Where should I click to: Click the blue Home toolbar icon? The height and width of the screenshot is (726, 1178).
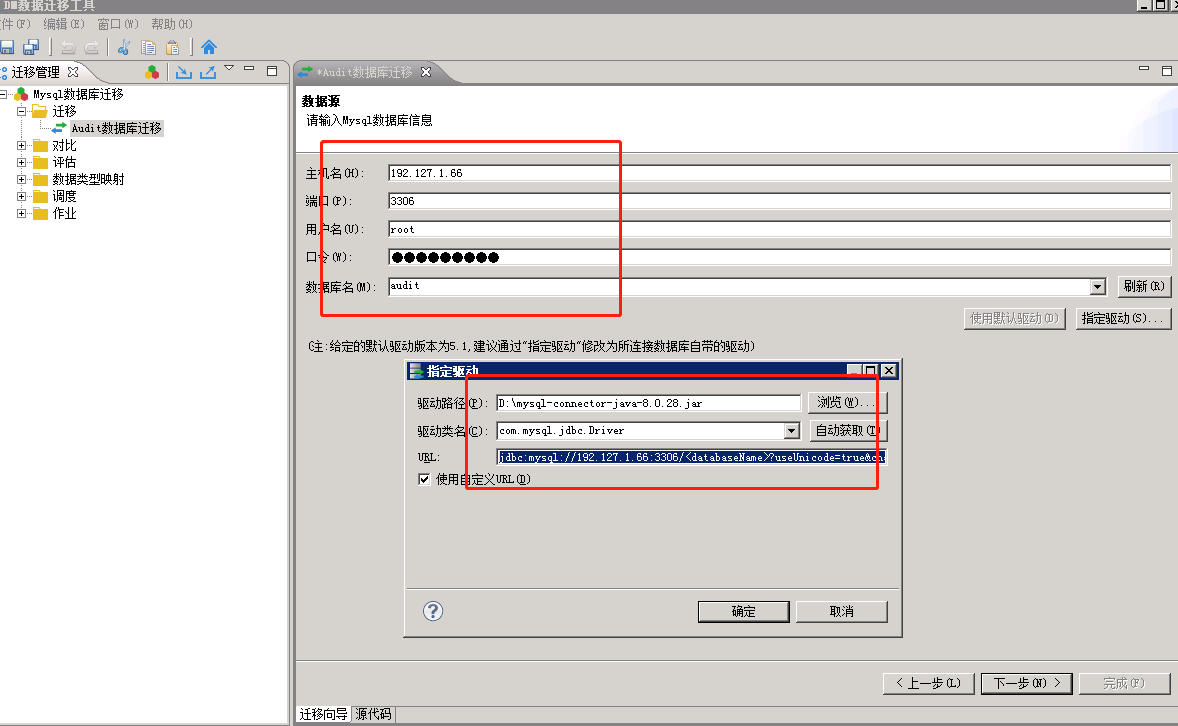click(208, 47)
